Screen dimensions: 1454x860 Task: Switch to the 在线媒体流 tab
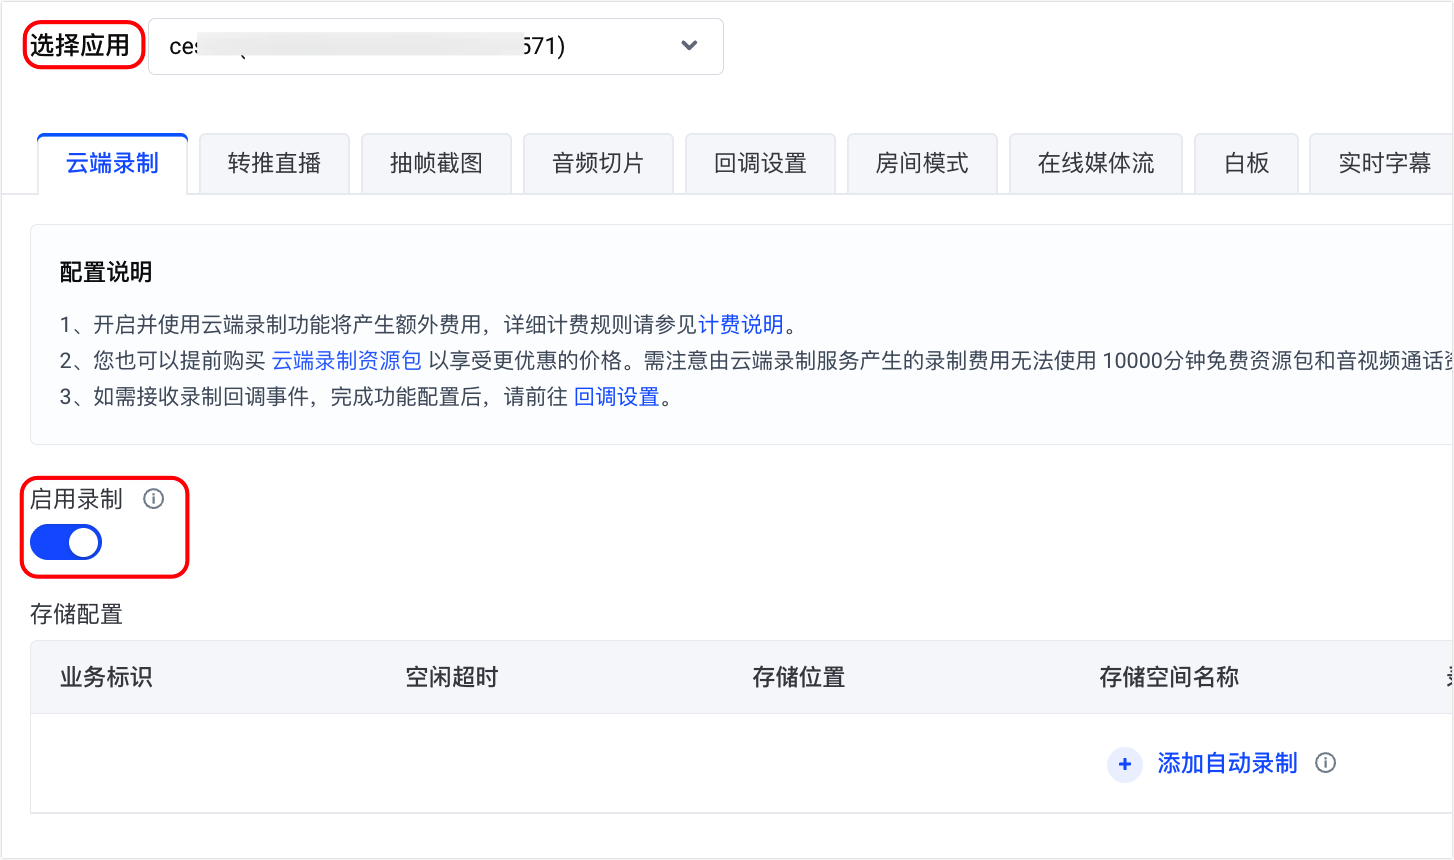click(x=1096, y=163)
